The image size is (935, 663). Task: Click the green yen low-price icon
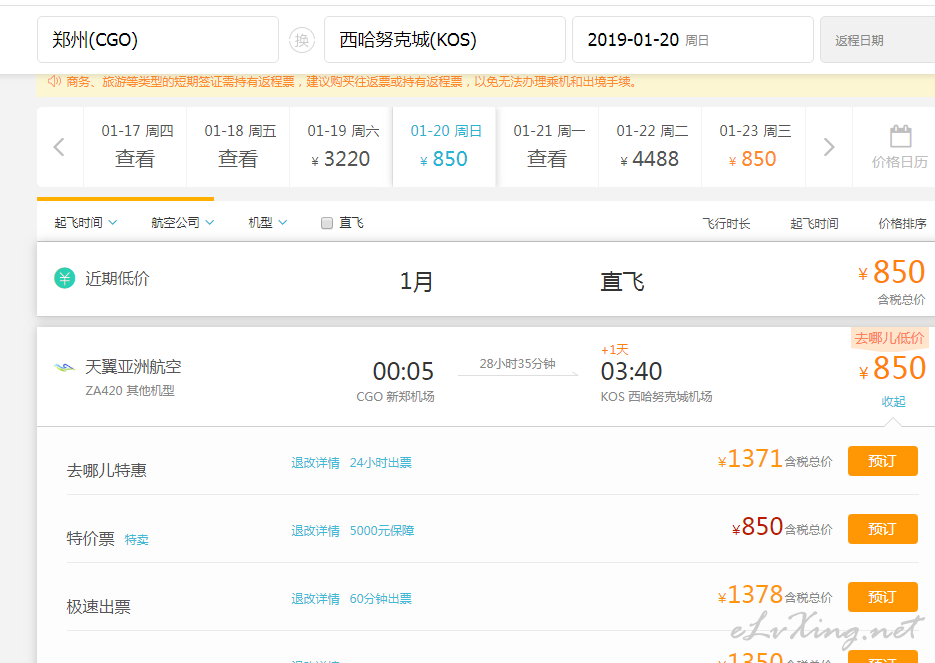pos(64,278)
